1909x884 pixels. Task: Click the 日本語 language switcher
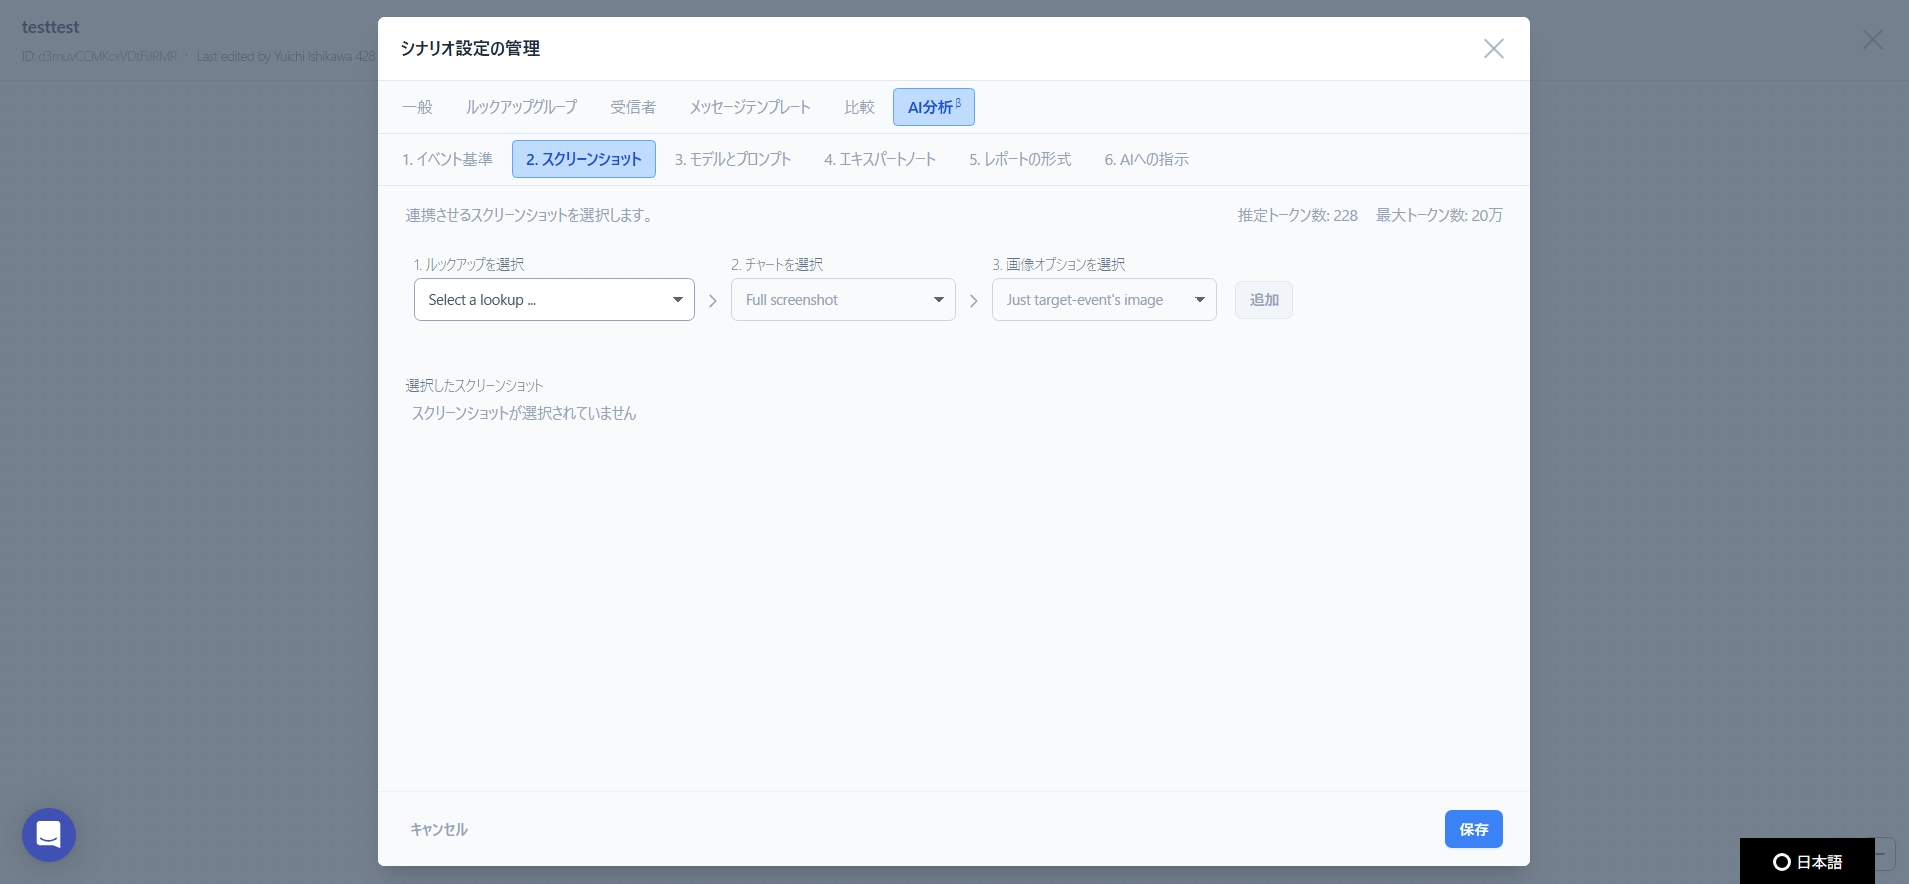1807,861
